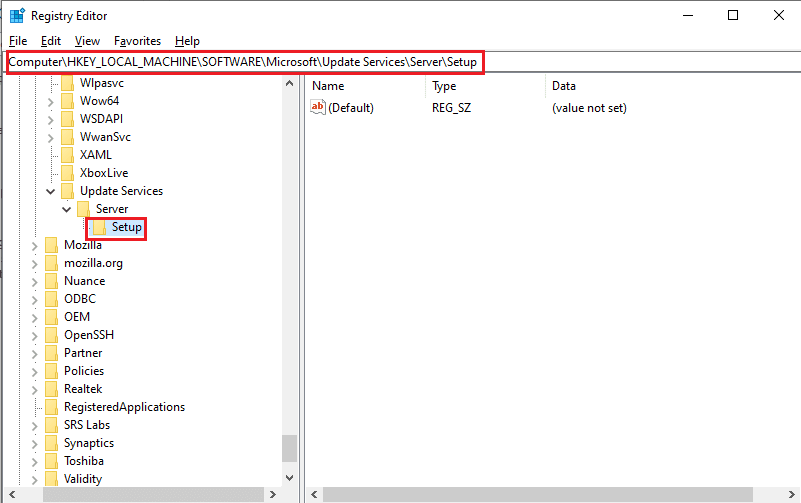Open the Help menu
The width and height of the screenshot is (801, 503).
(x=187, y=41)
